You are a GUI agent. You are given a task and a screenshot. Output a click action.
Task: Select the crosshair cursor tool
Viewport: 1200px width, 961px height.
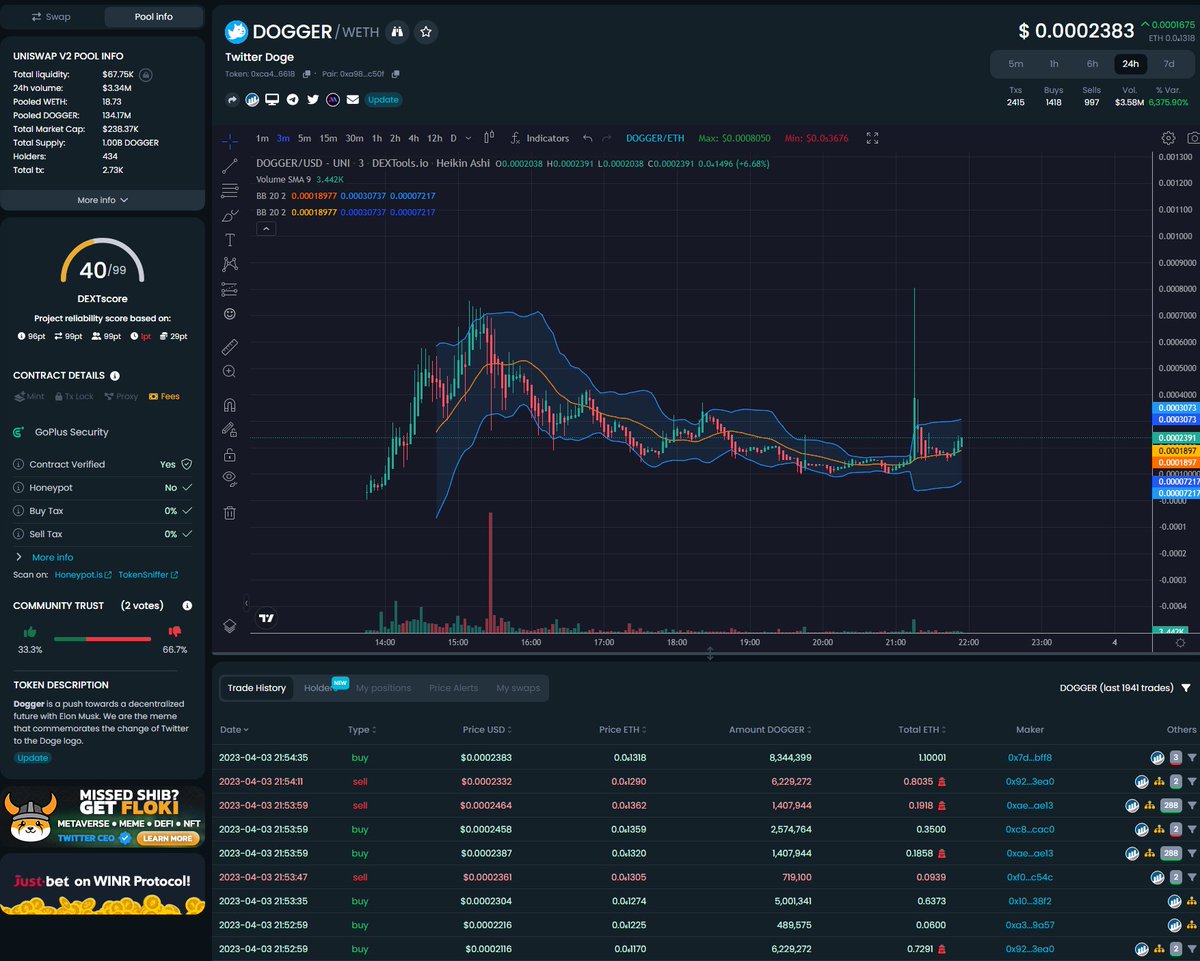pyautogui.click(x=230, y=141)
